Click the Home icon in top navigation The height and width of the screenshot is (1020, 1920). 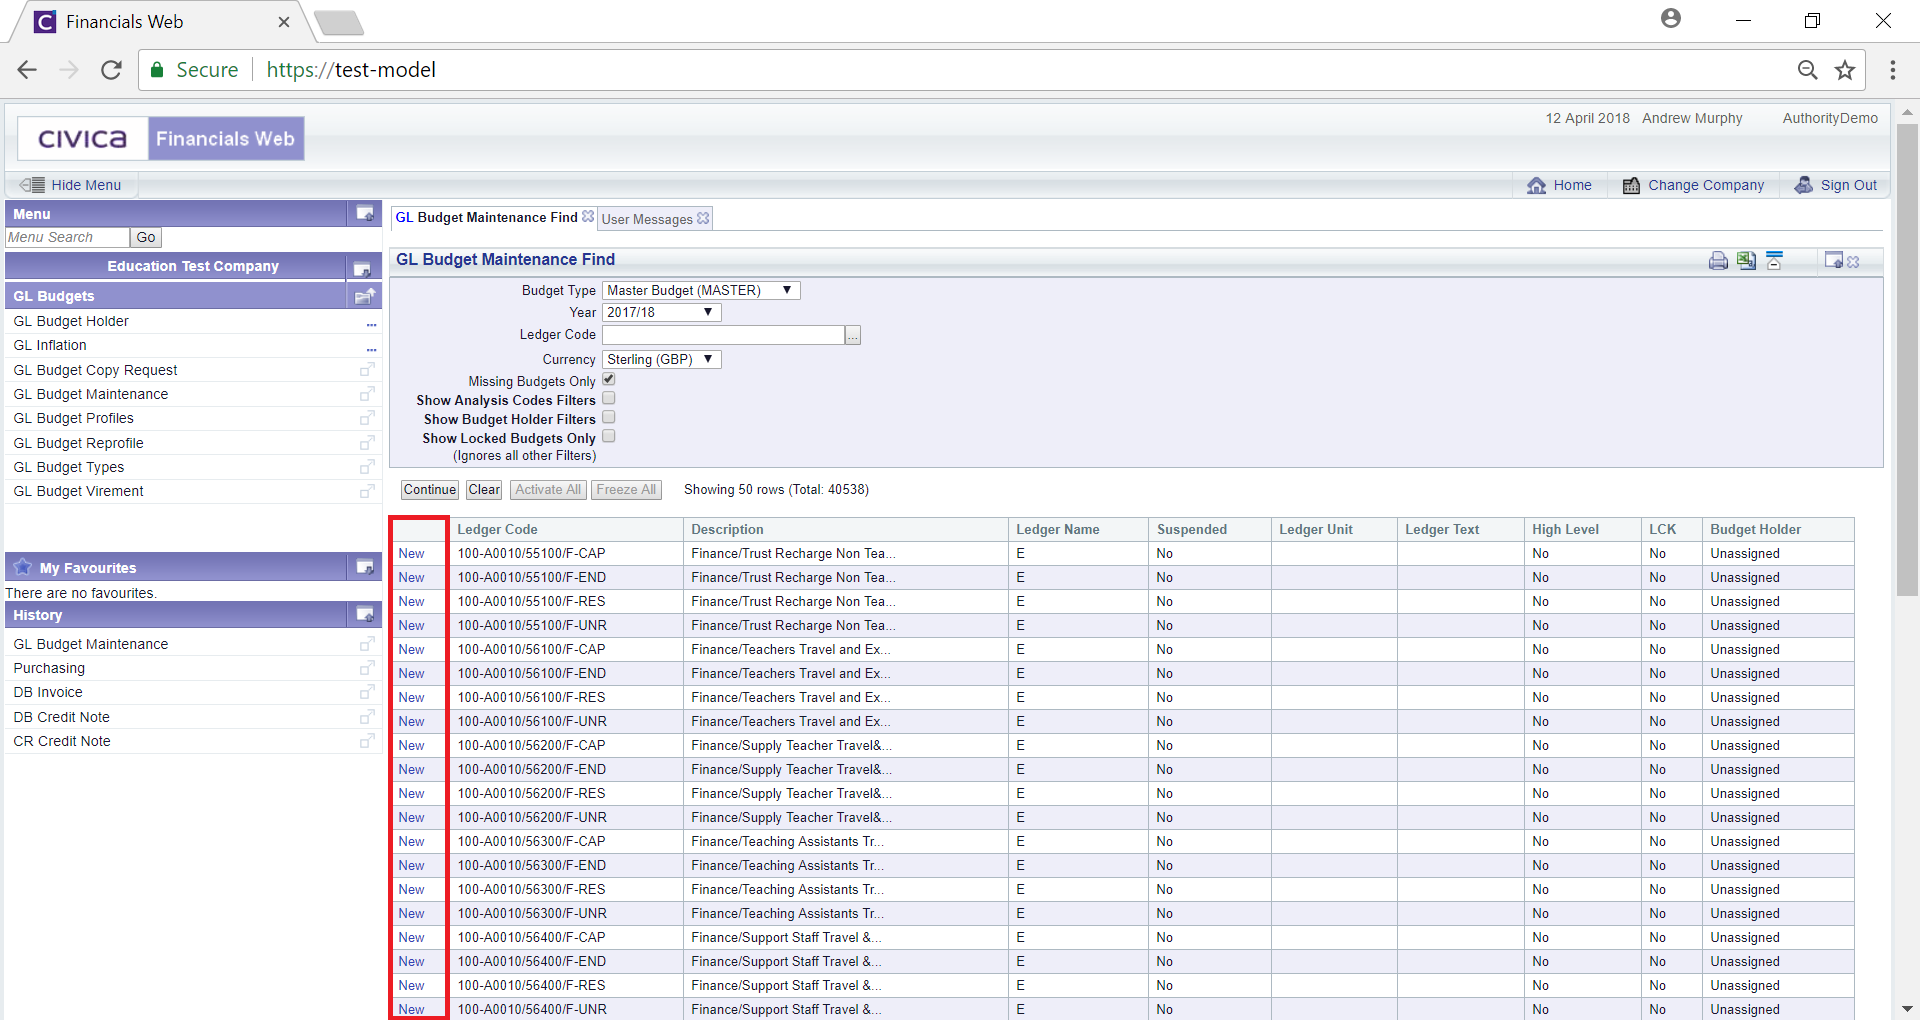pyautogui.click(x=1536, y=185)
